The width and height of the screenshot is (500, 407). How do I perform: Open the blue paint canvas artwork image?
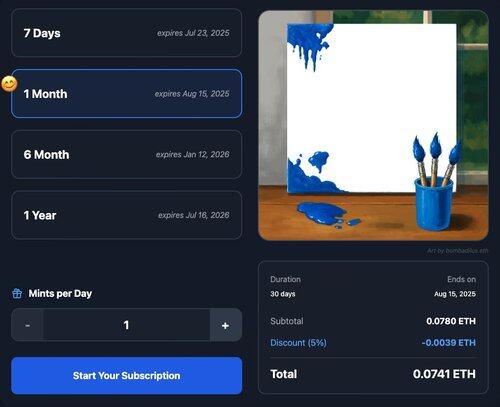[x=373, y=125]
